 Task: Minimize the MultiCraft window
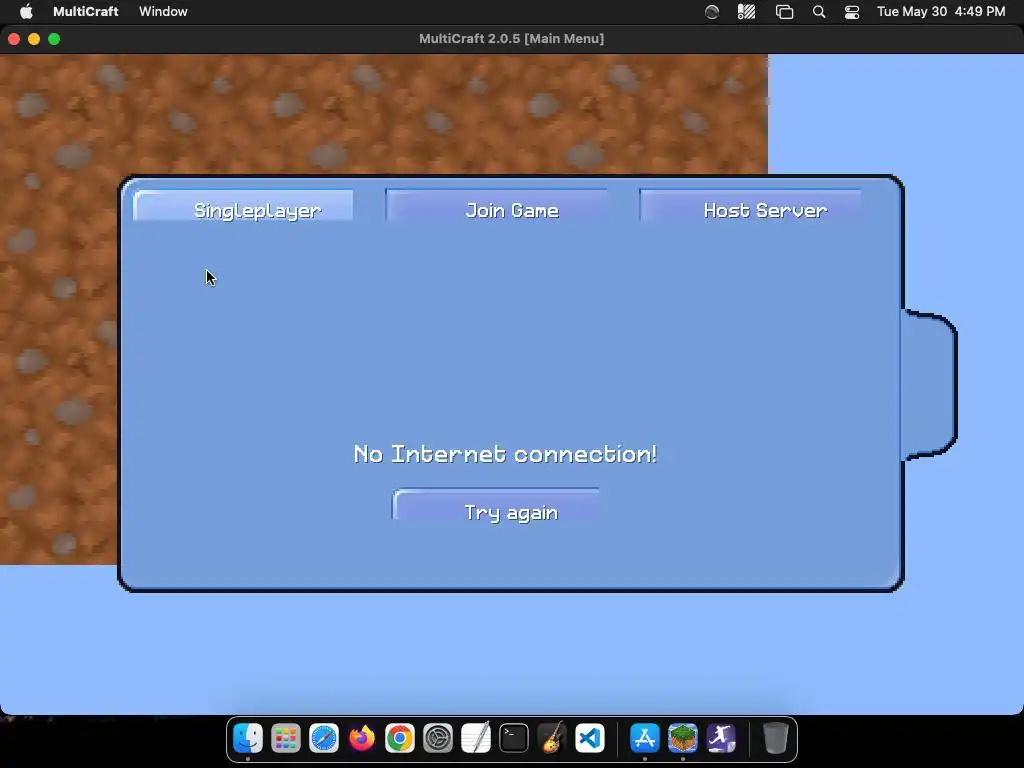click(x=34, y=39)
